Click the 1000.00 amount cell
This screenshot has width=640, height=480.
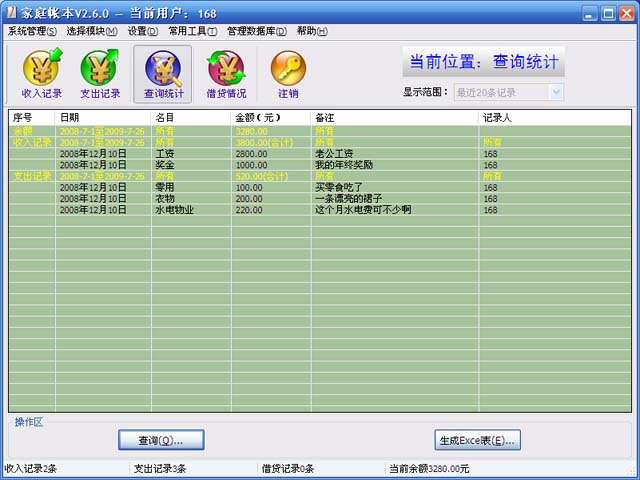pyautogui.click(x=251, y=165)
